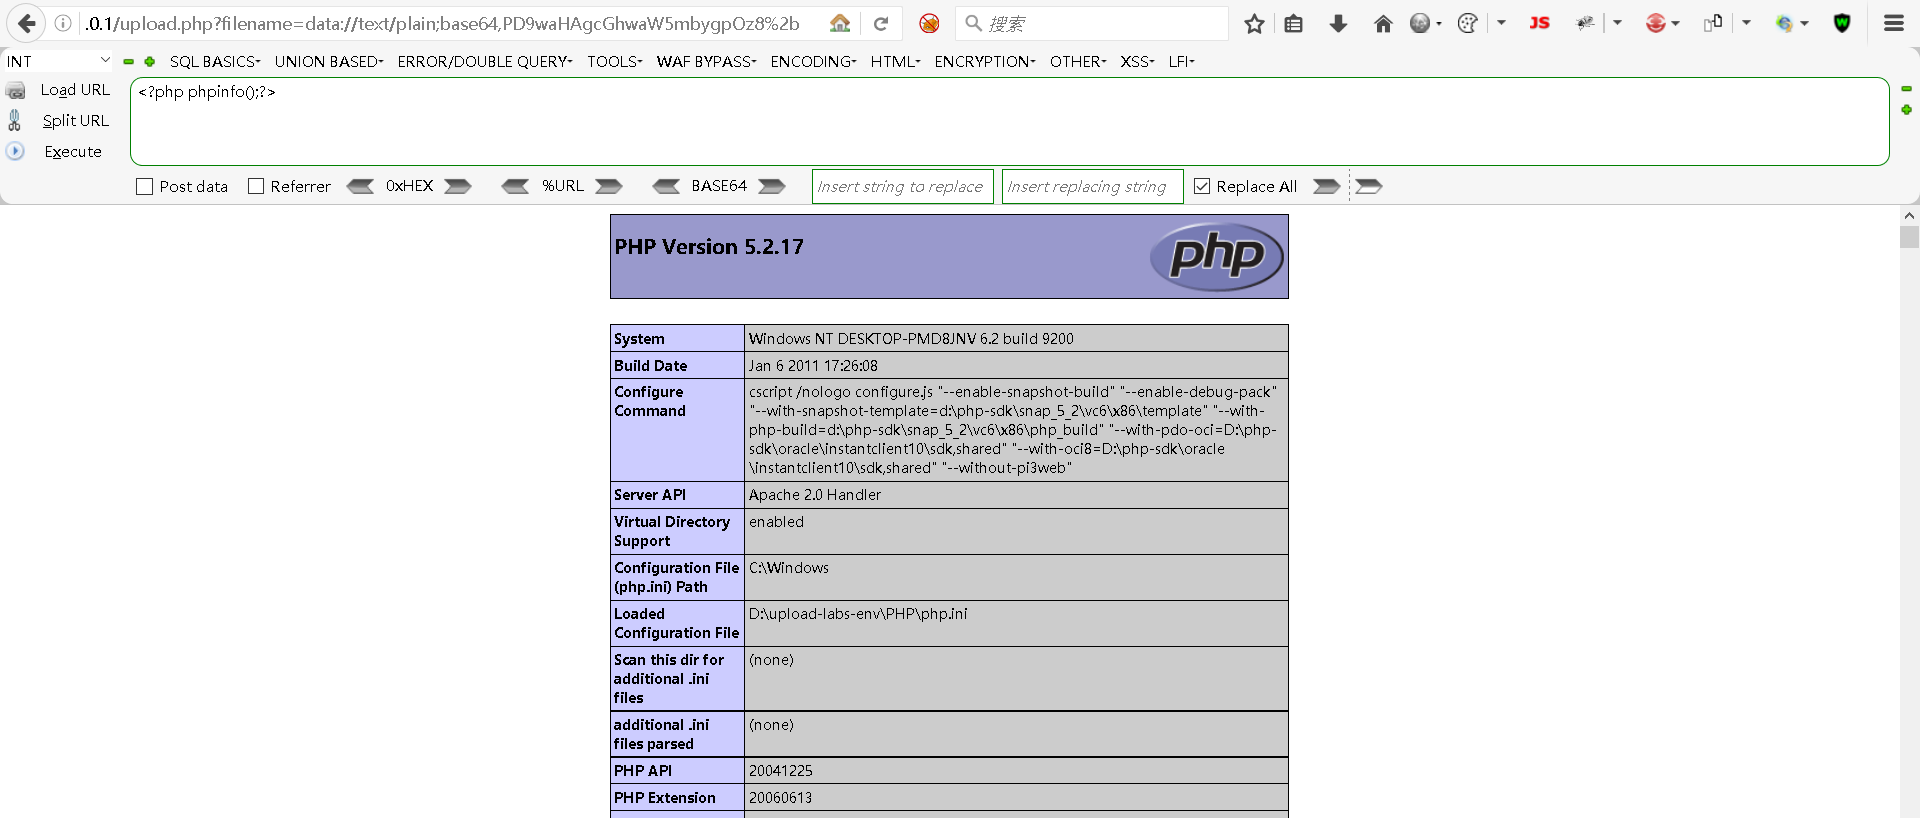Click the colored globe proxy extension icon

(x=1785, y=23)
